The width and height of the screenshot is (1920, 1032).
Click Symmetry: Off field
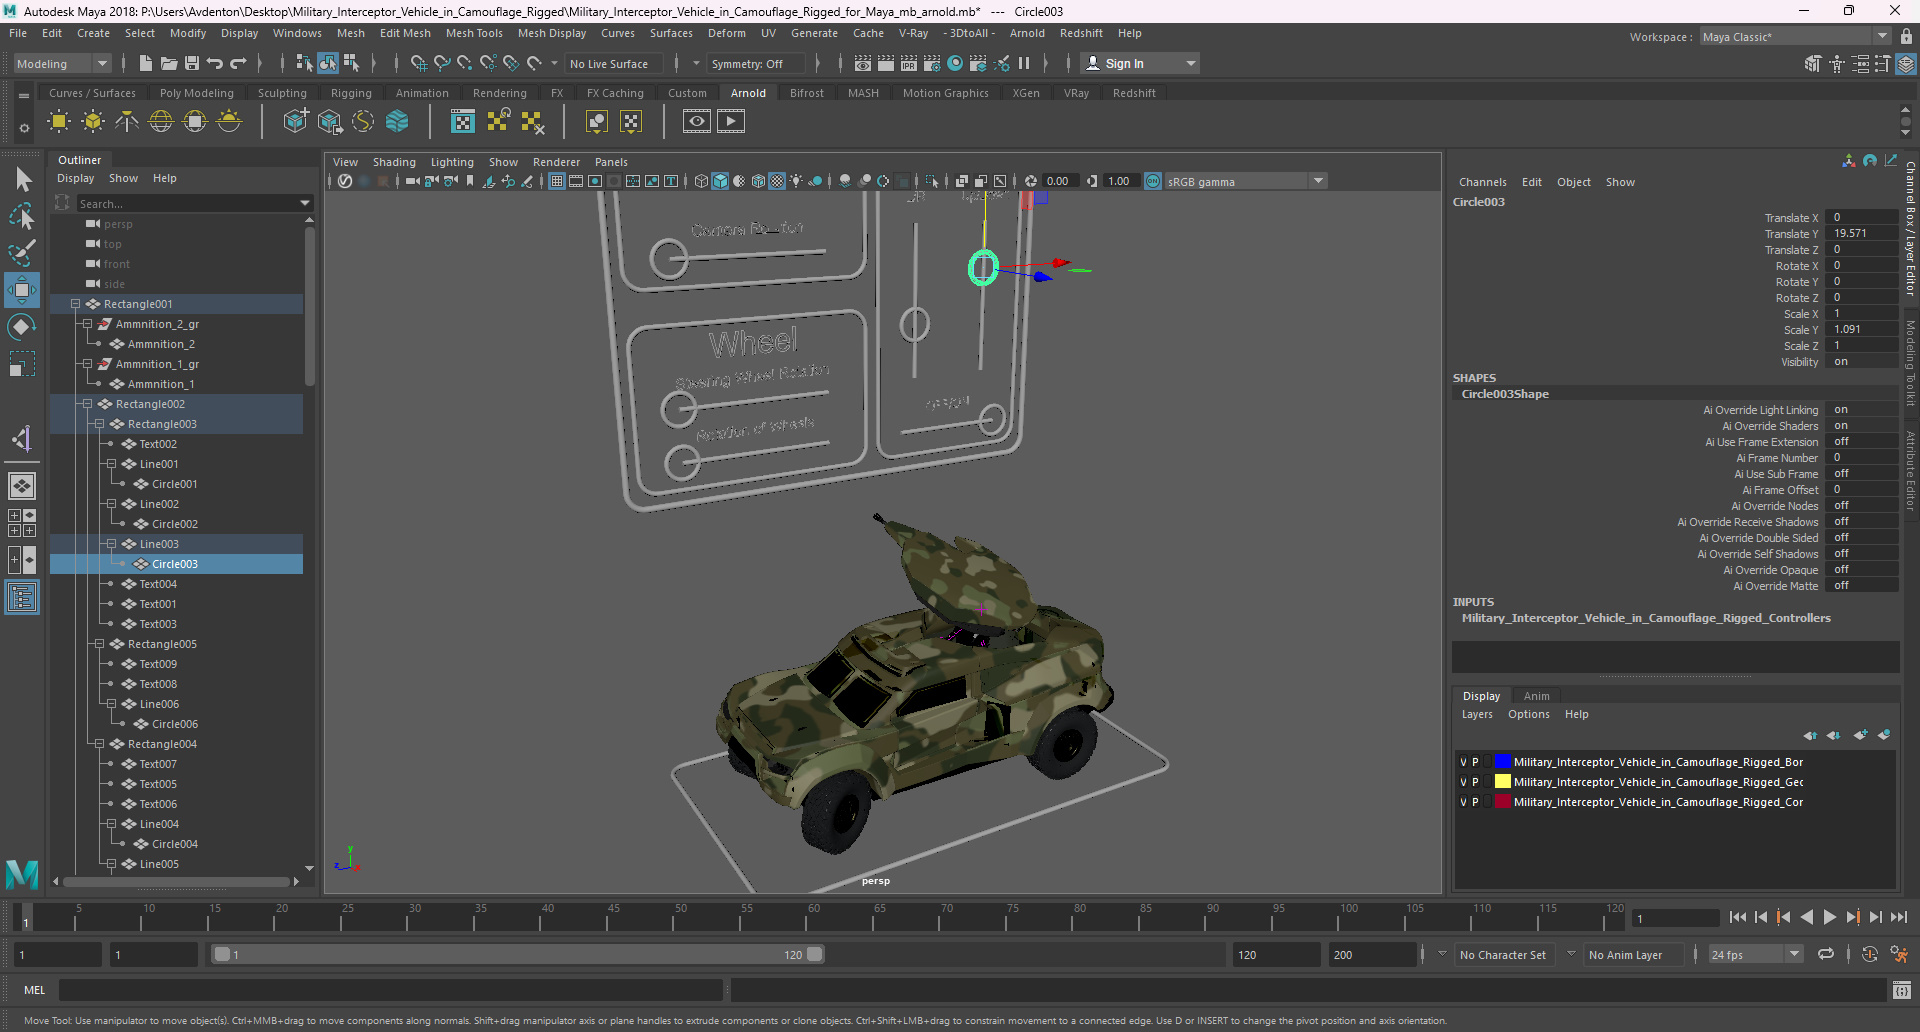pyautogui.click(x=755, y=63)
